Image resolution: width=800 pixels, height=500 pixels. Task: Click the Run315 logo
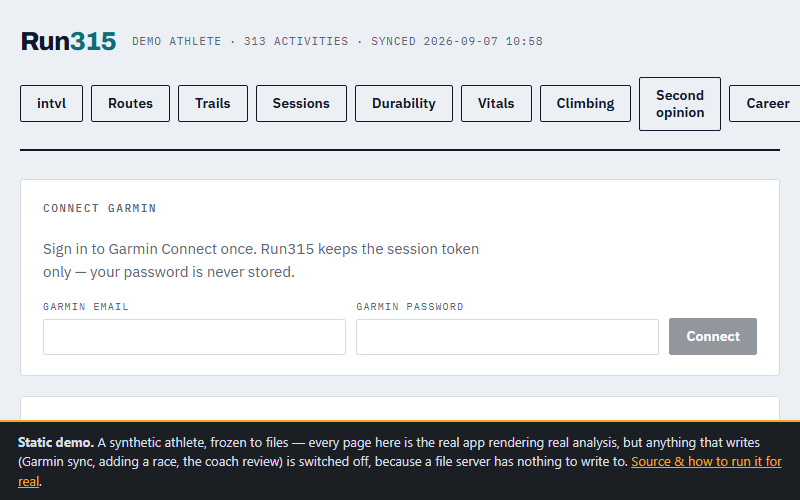[68, 41]
